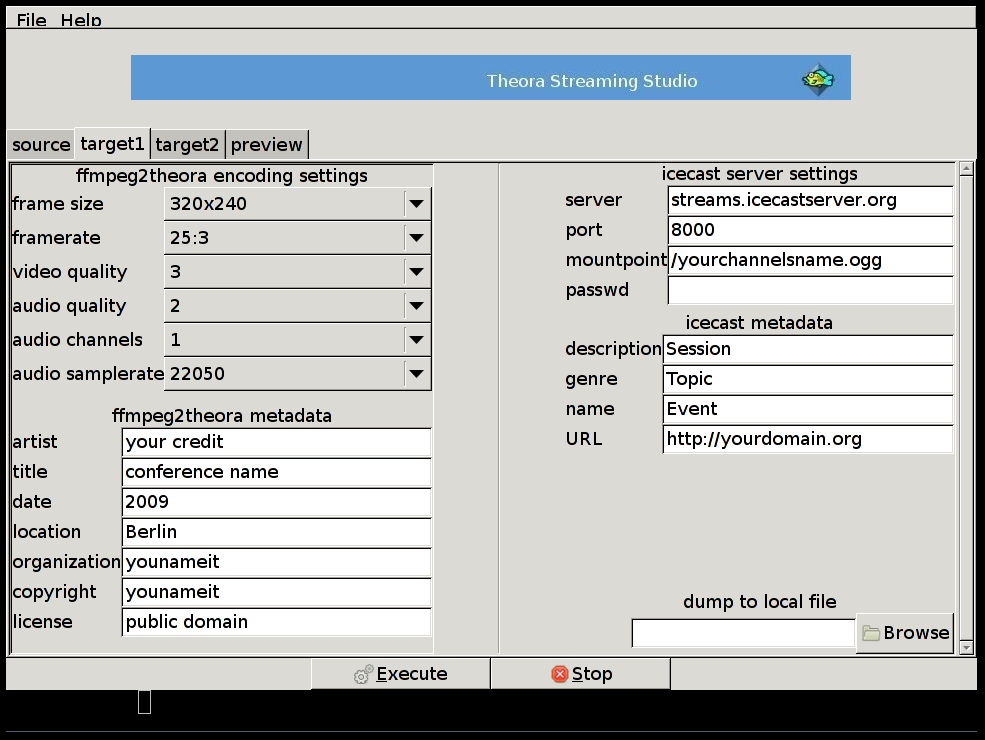The height and width of the screenshot is (740, 985).
Task: Switch to the source tab
Action: [x=41, y=145]
